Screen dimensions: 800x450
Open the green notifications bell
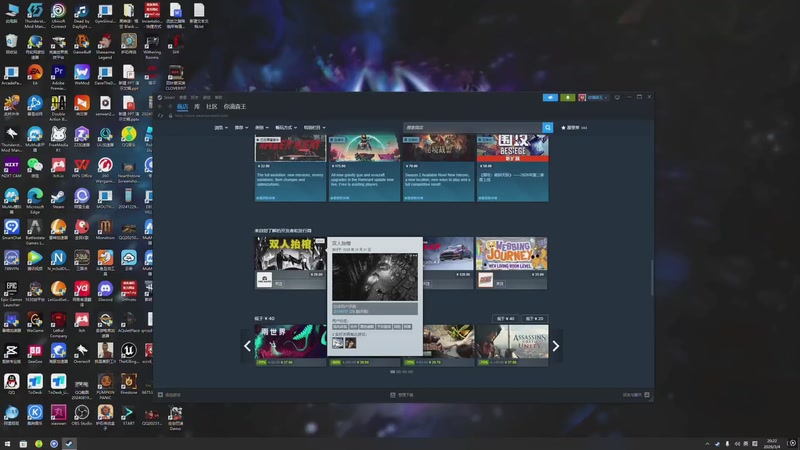click(567, 97)
